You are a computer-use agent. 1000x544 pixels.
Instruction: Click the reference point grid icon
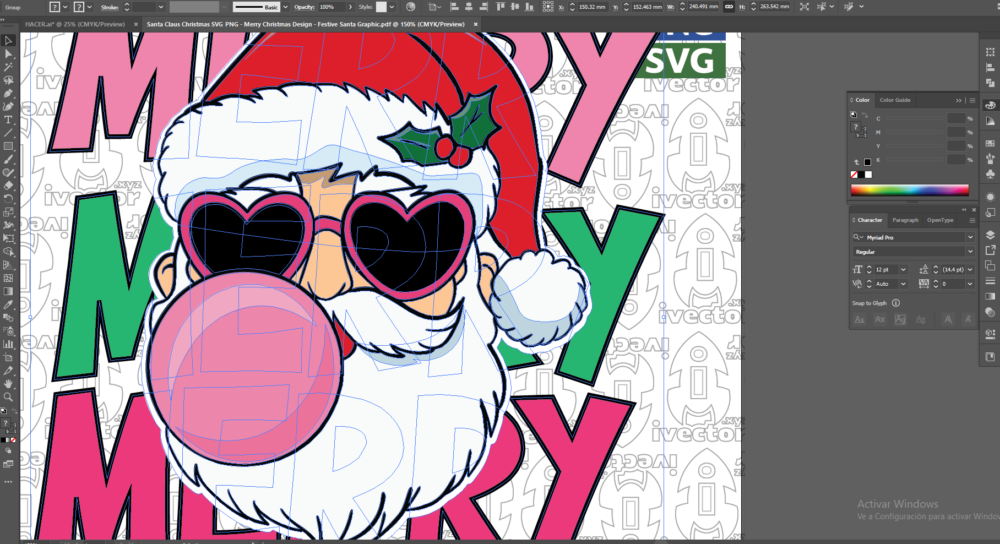[x=548, y=7]
